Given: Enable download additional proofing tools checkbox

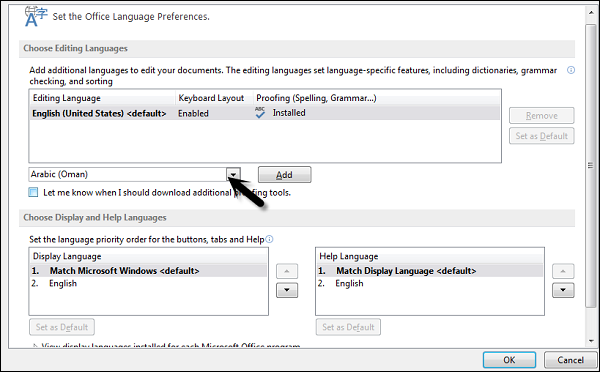Looking at the screenshot, I should (x=33, y=192).
